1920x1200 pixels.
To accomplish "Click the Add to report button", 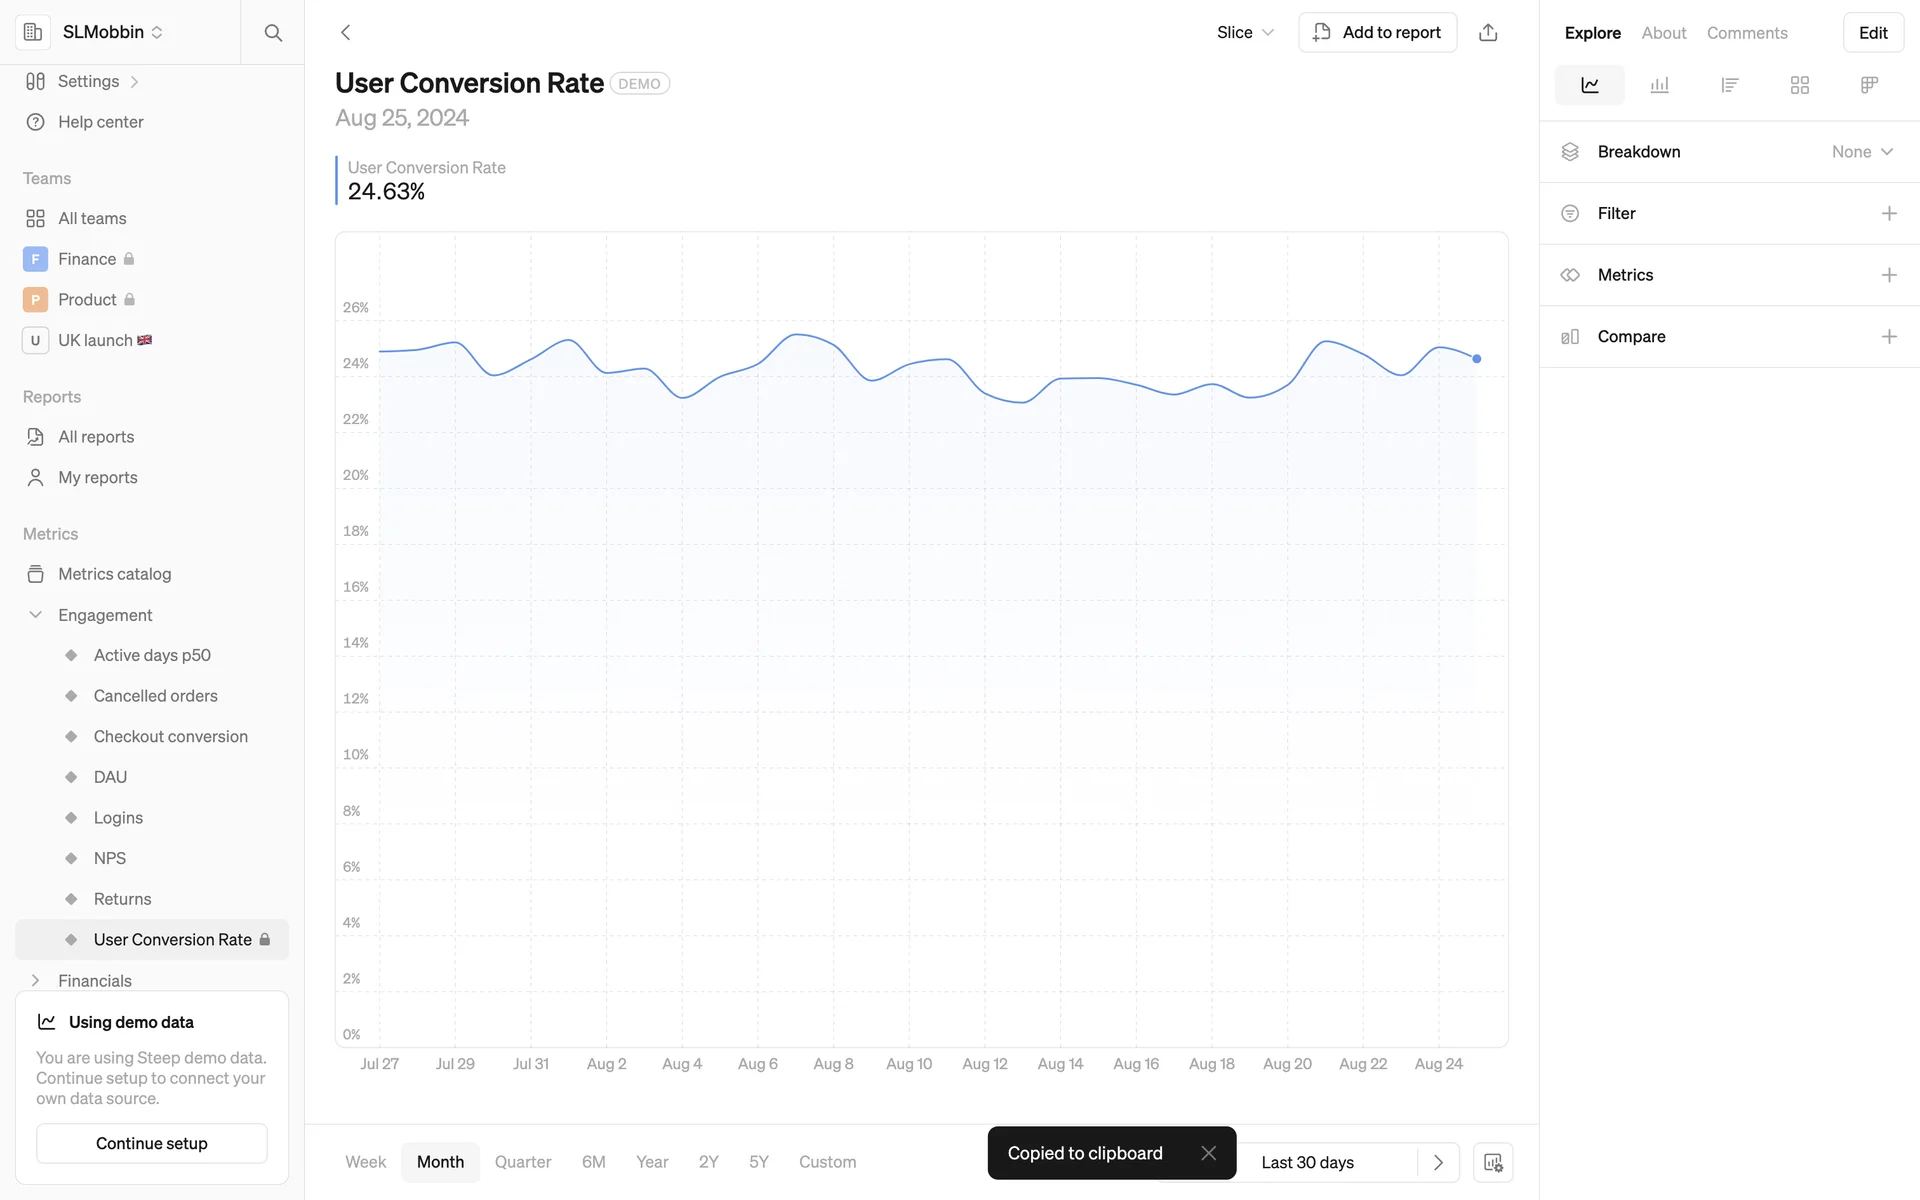I will [x=1377, y=33].
